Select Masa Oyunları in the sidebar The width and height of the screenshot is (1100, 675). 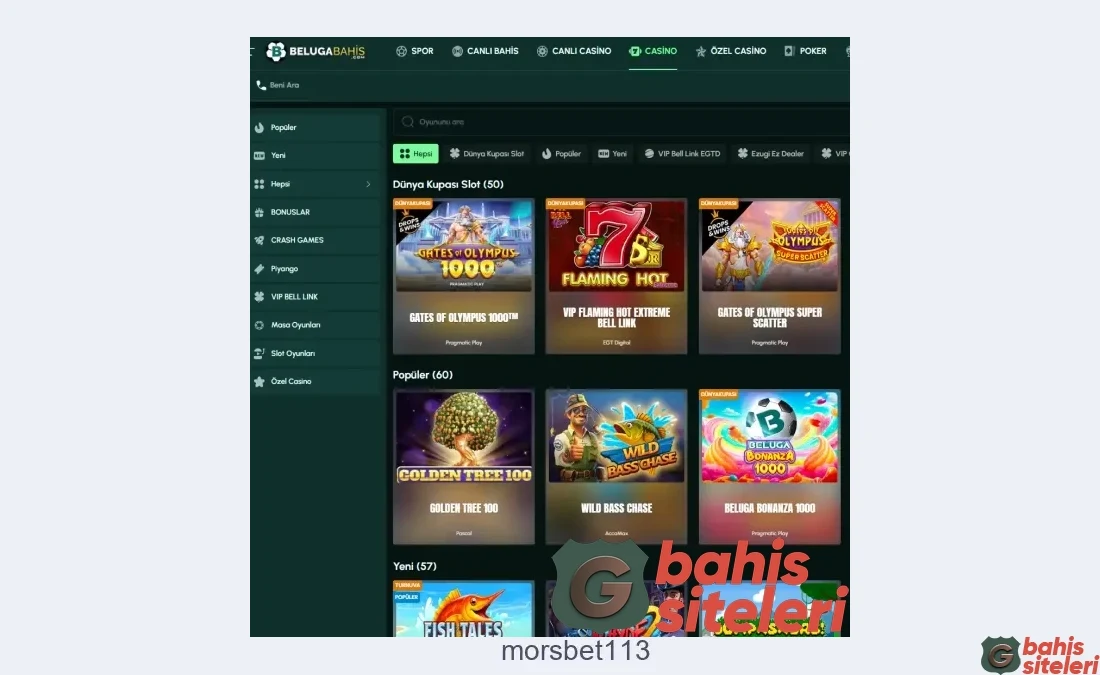point(296,325)
